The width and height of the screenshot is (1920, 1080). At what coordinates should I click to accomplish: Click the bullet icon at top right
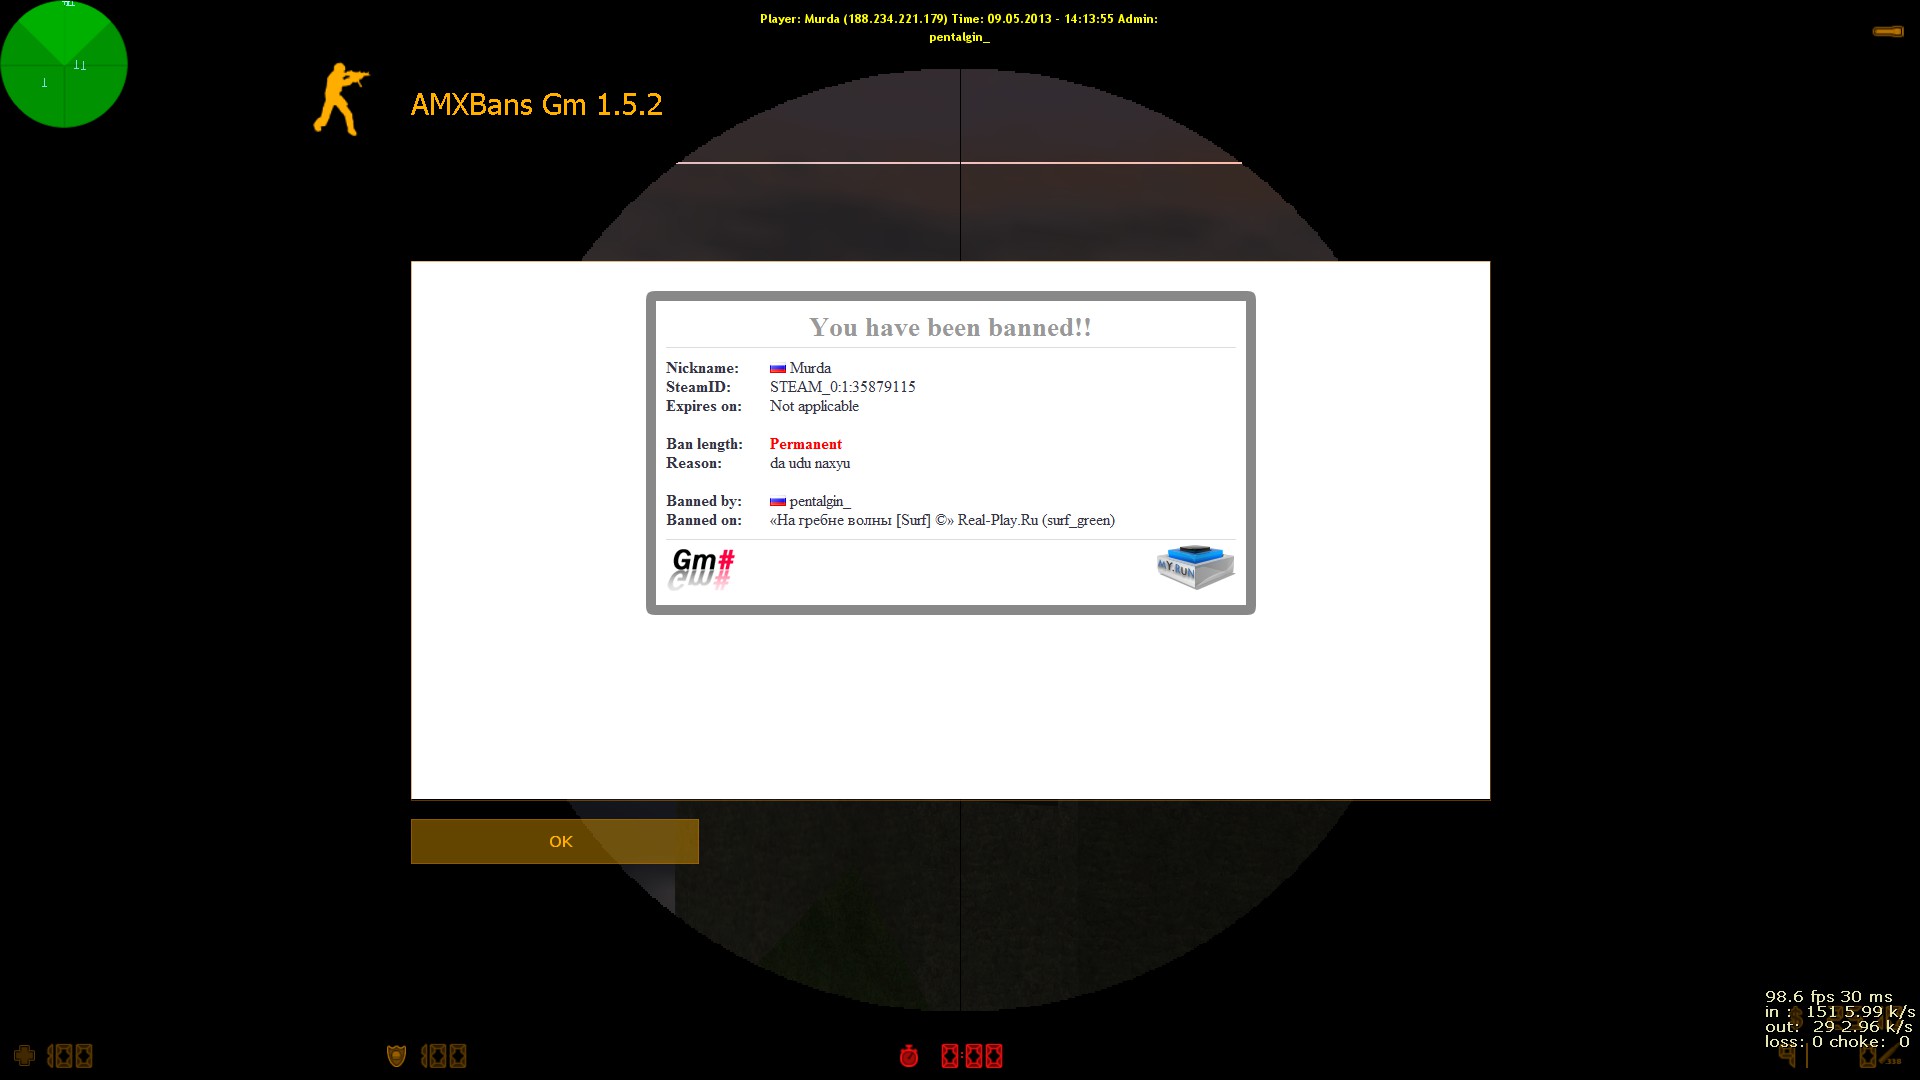coord(1887,32)
